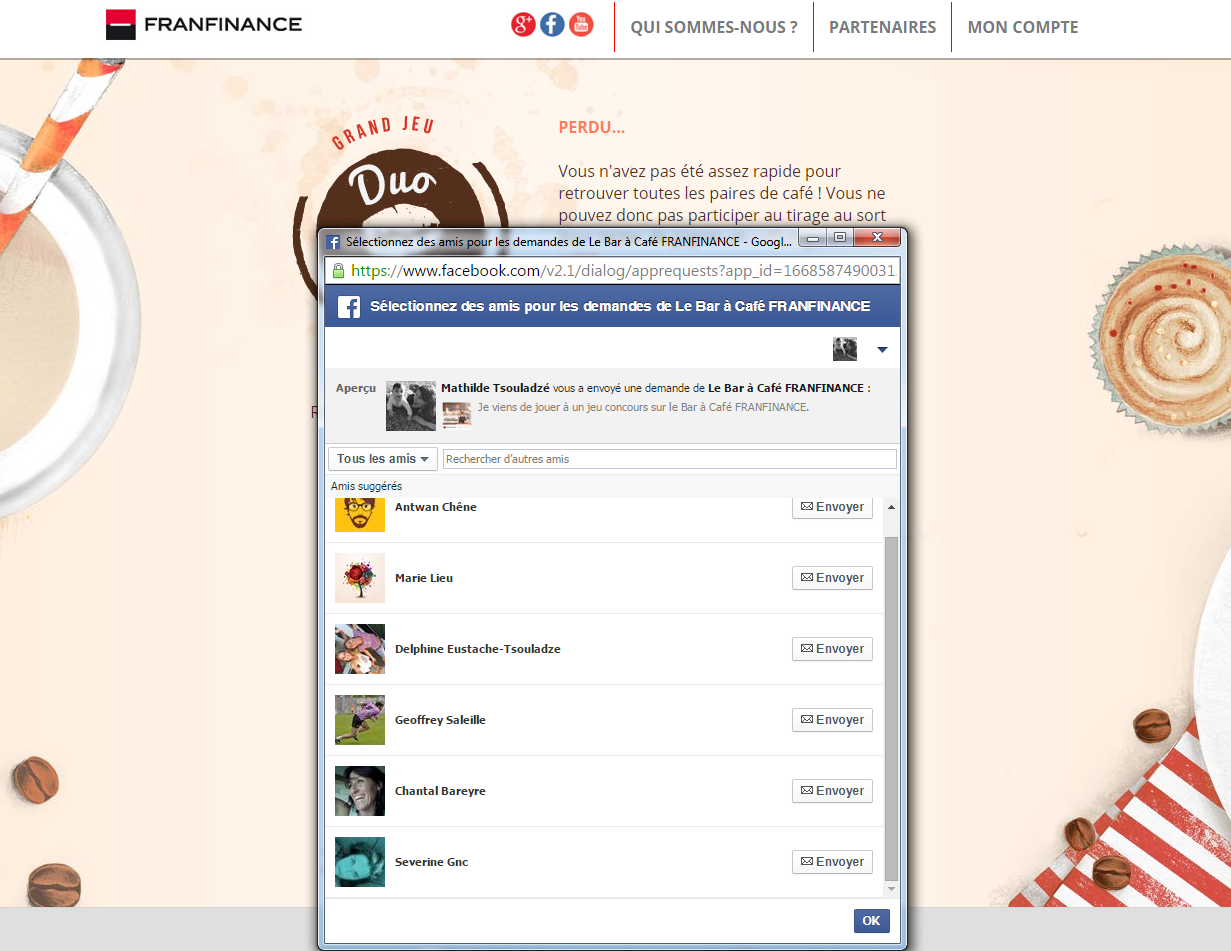Send request to Geoffrey Saleille
The width and height of the screenshot is (1231, 951).
pyautogui.click(x=832, y=720)
